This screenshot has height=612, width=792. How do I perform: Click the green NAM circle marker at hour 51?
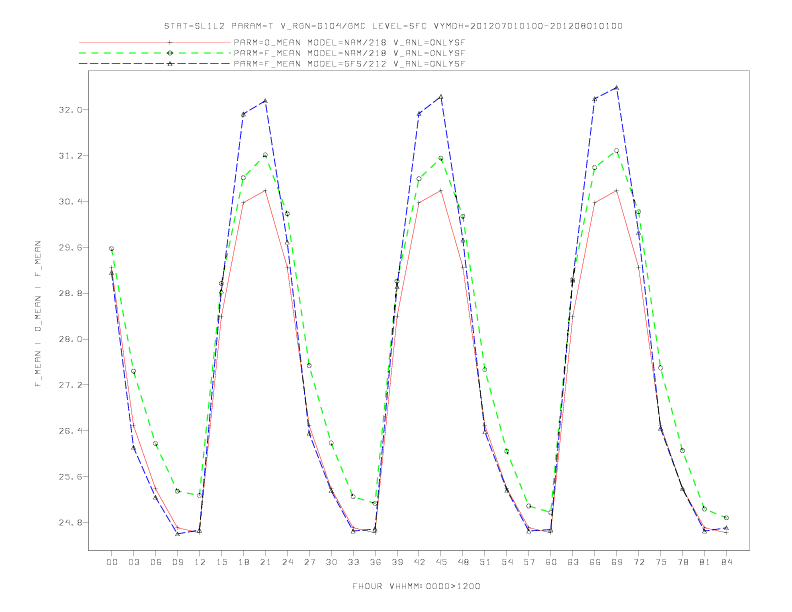[x=485, y=370]
